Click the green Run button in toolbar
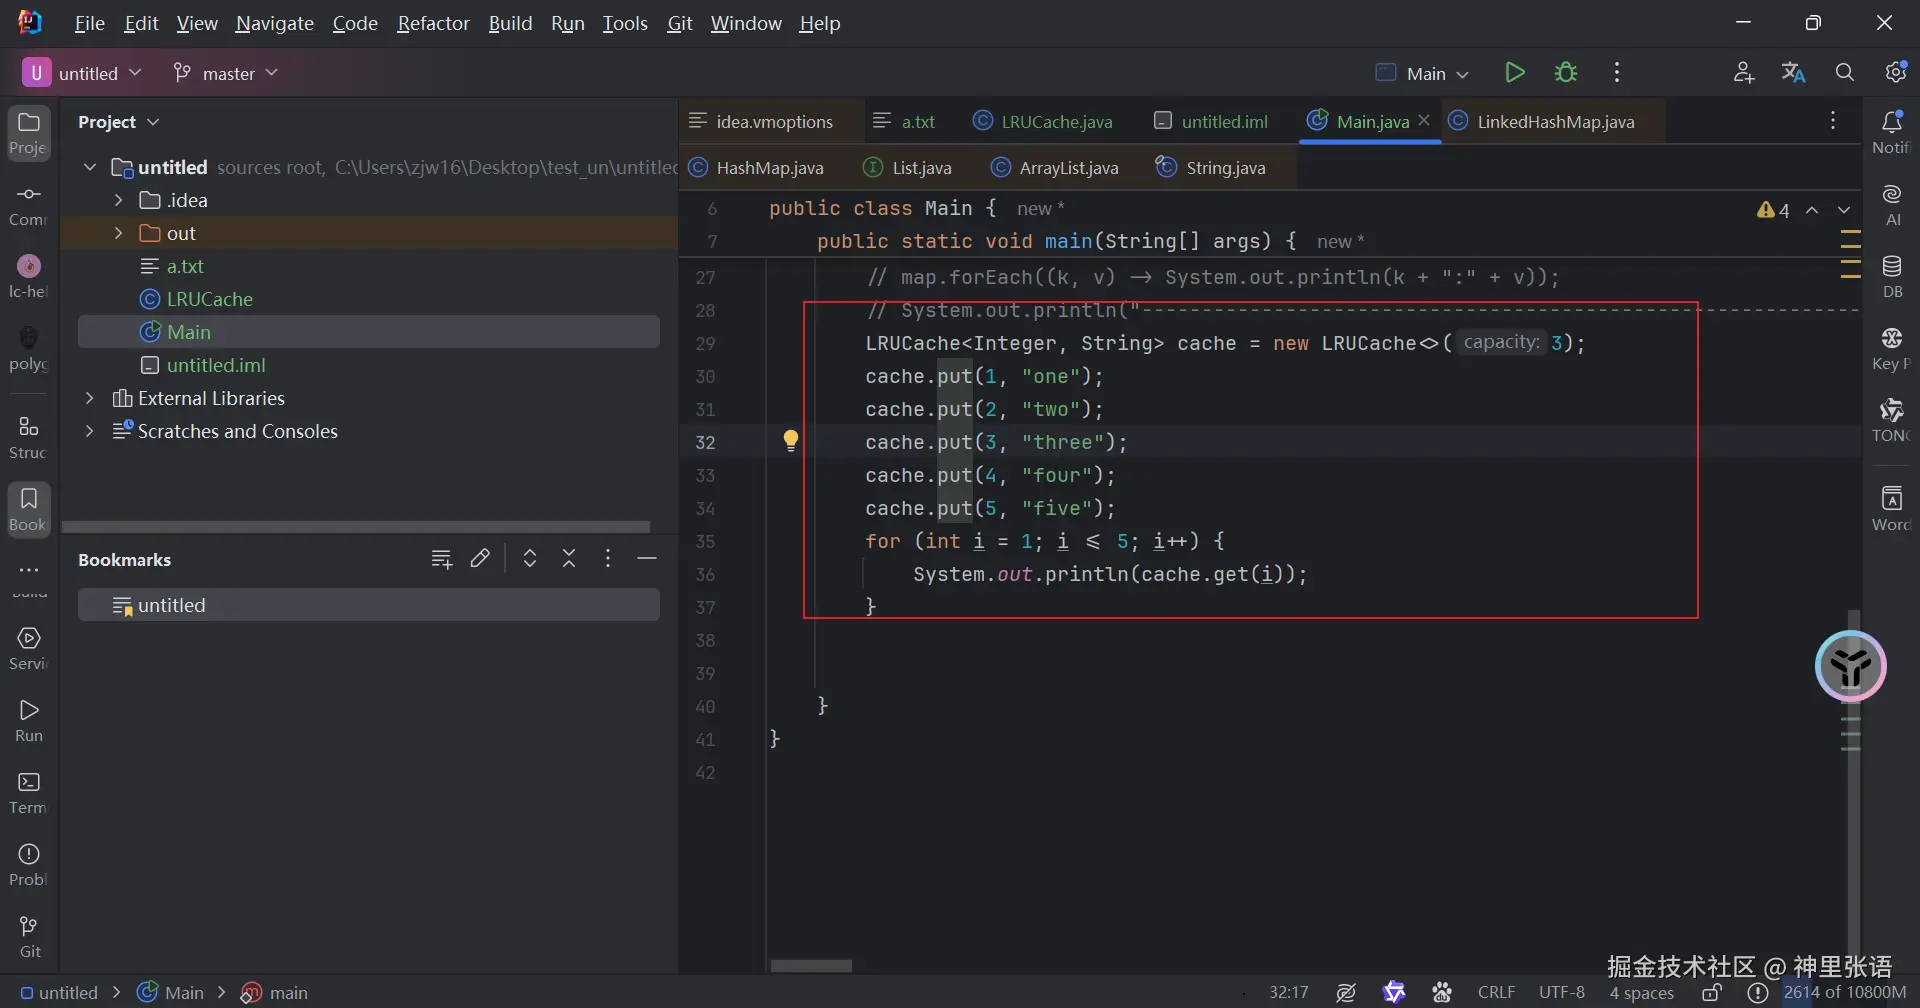Viewport: 1920px width, 1008px height. point(1515,73)
